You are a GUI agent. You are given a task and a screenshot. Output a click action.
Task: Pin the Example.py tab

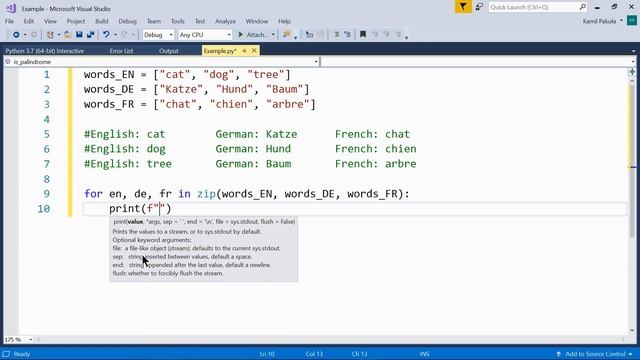pyautogui.click(x=244, y=51)
